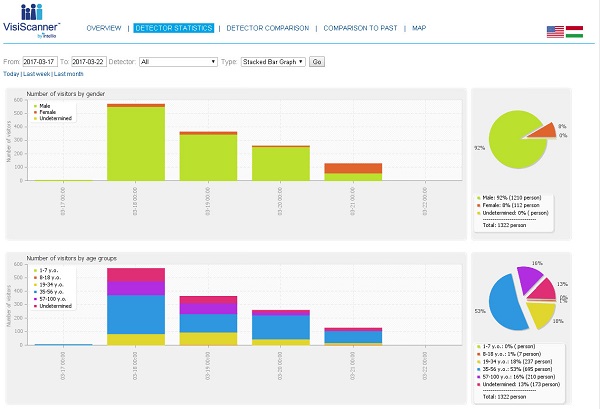Viewport: 600px width, 409px height.
Task: Click Undetermined legend swatch in gender chart
Action: click(36, 118)
